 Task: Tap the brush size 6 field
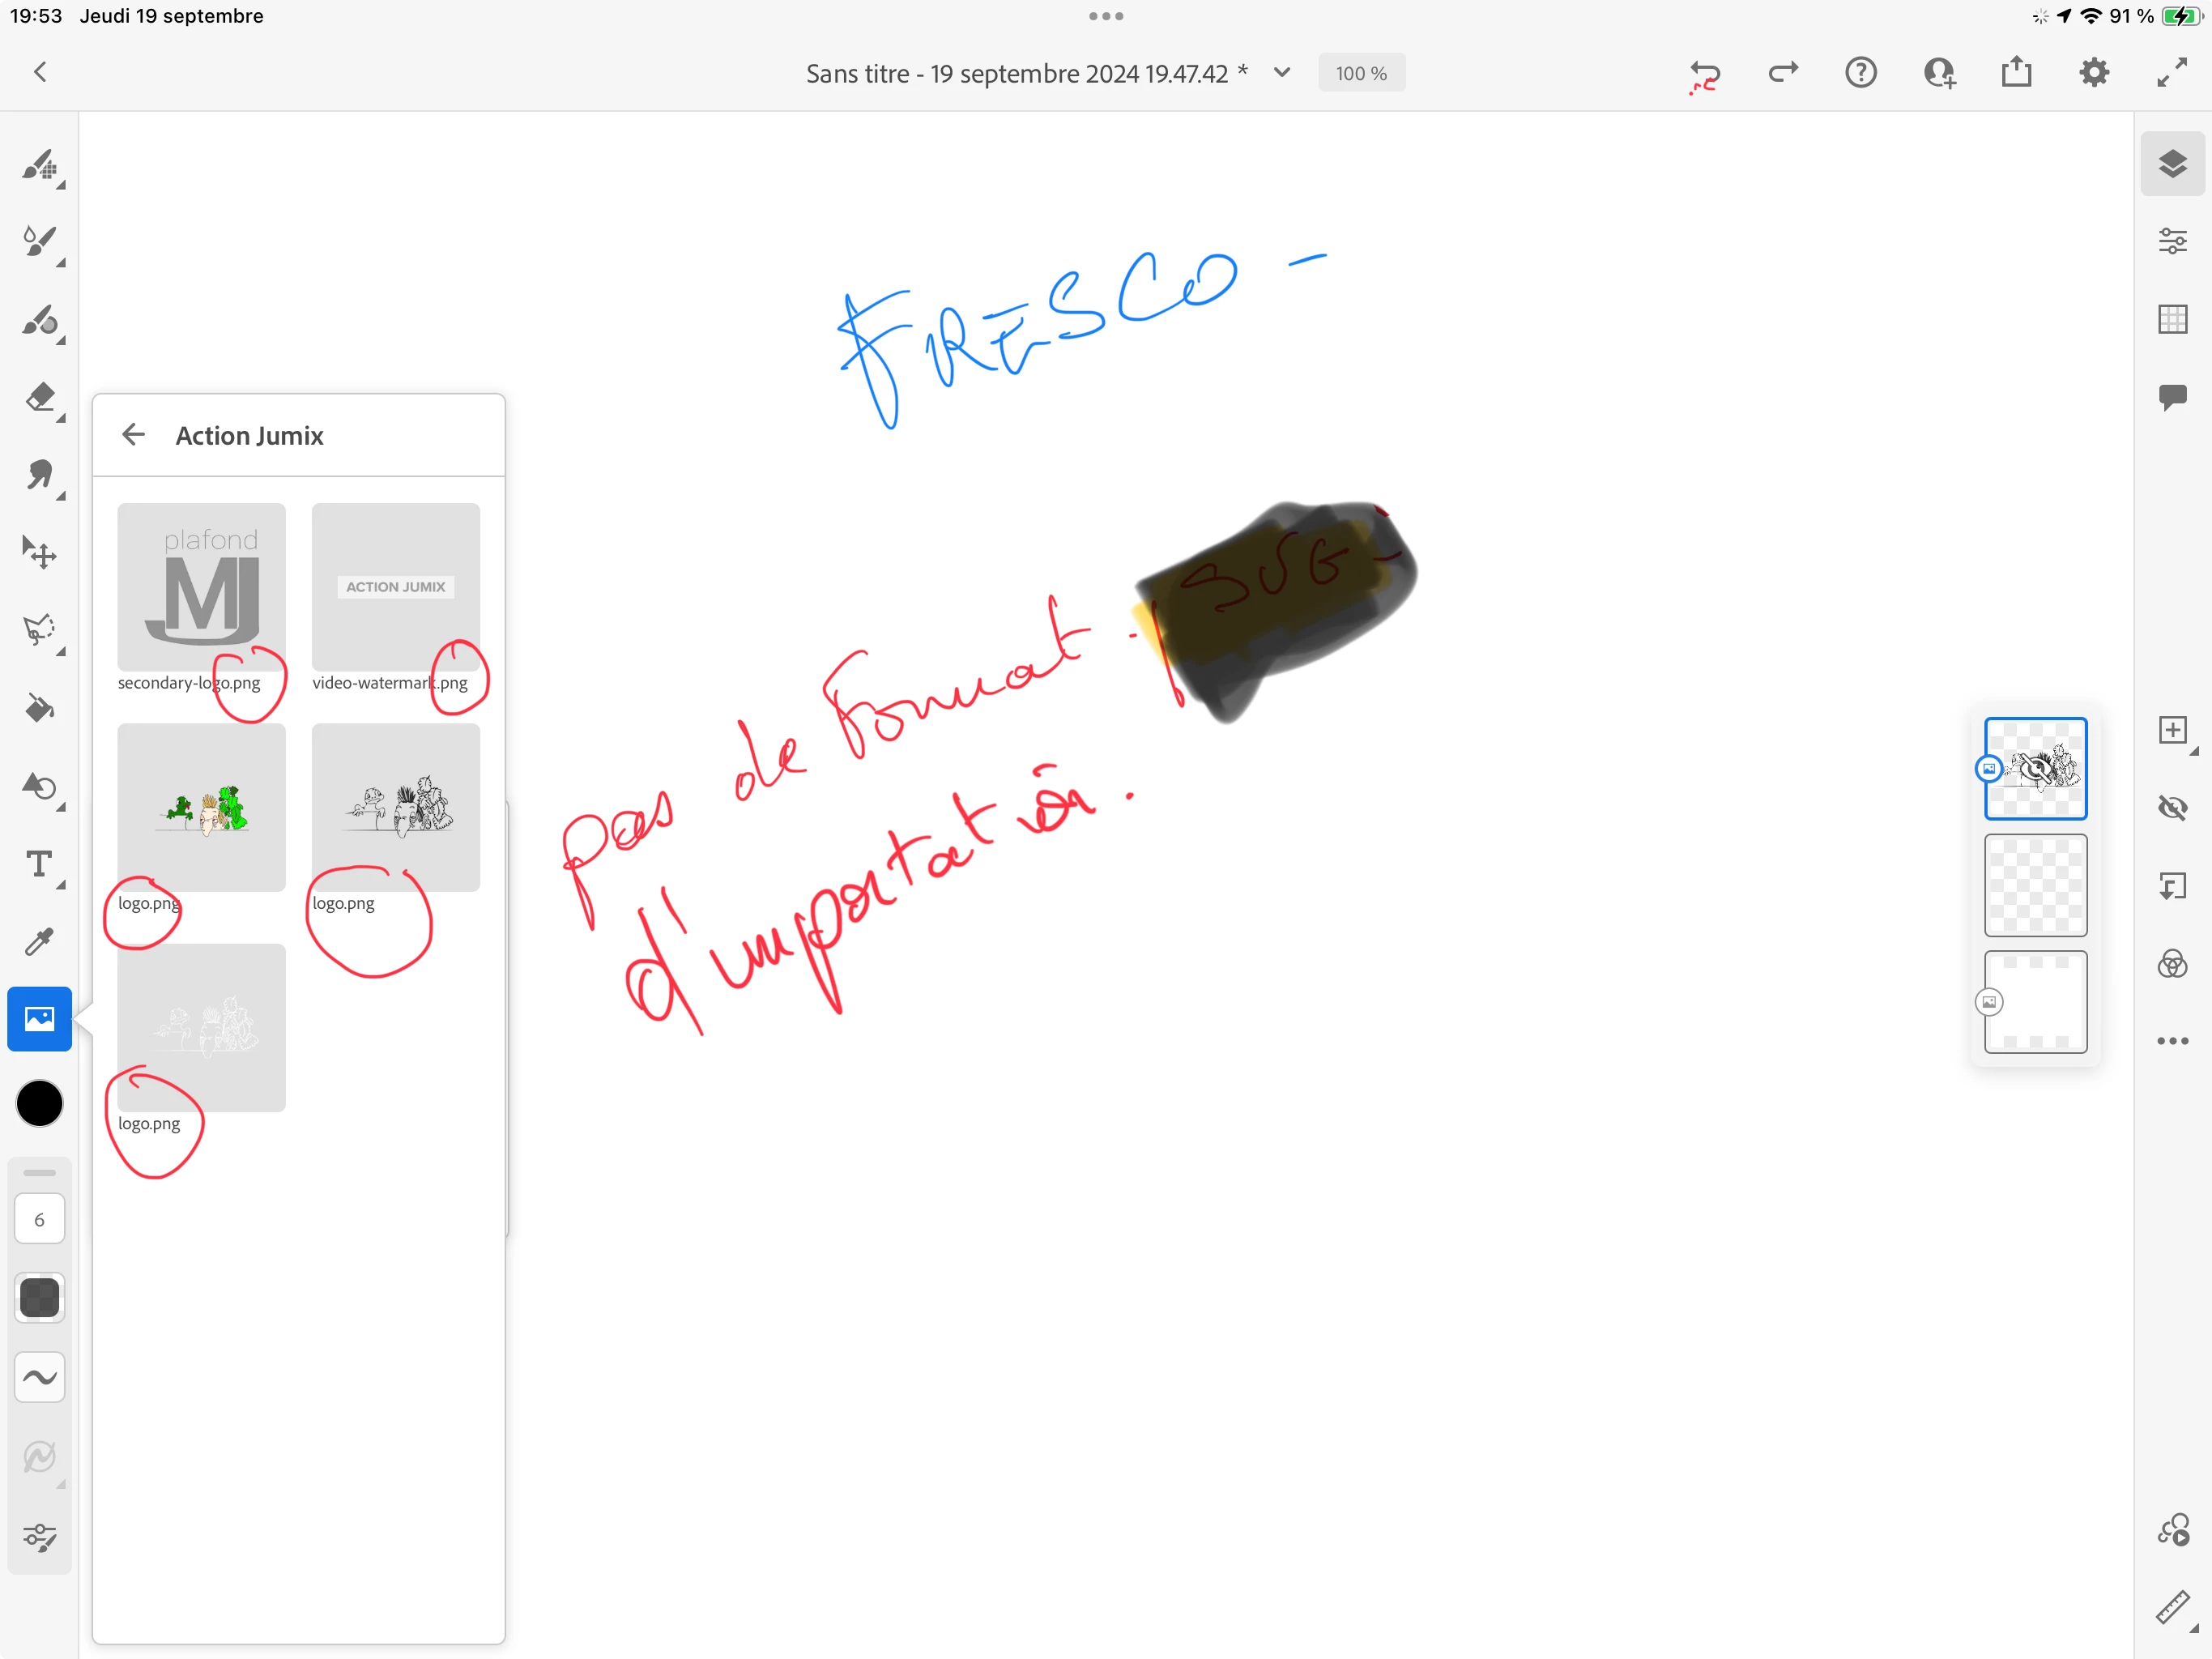40,1219
